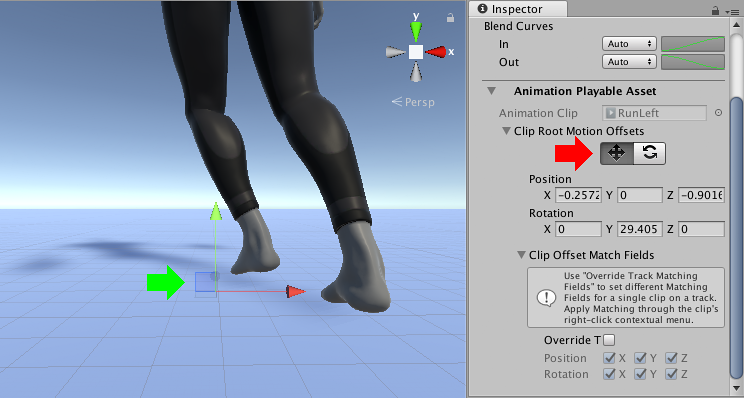Click the Animation Clip object picker circle
Viewport: 744px width, 398px height.
click(x=718, y=113)
